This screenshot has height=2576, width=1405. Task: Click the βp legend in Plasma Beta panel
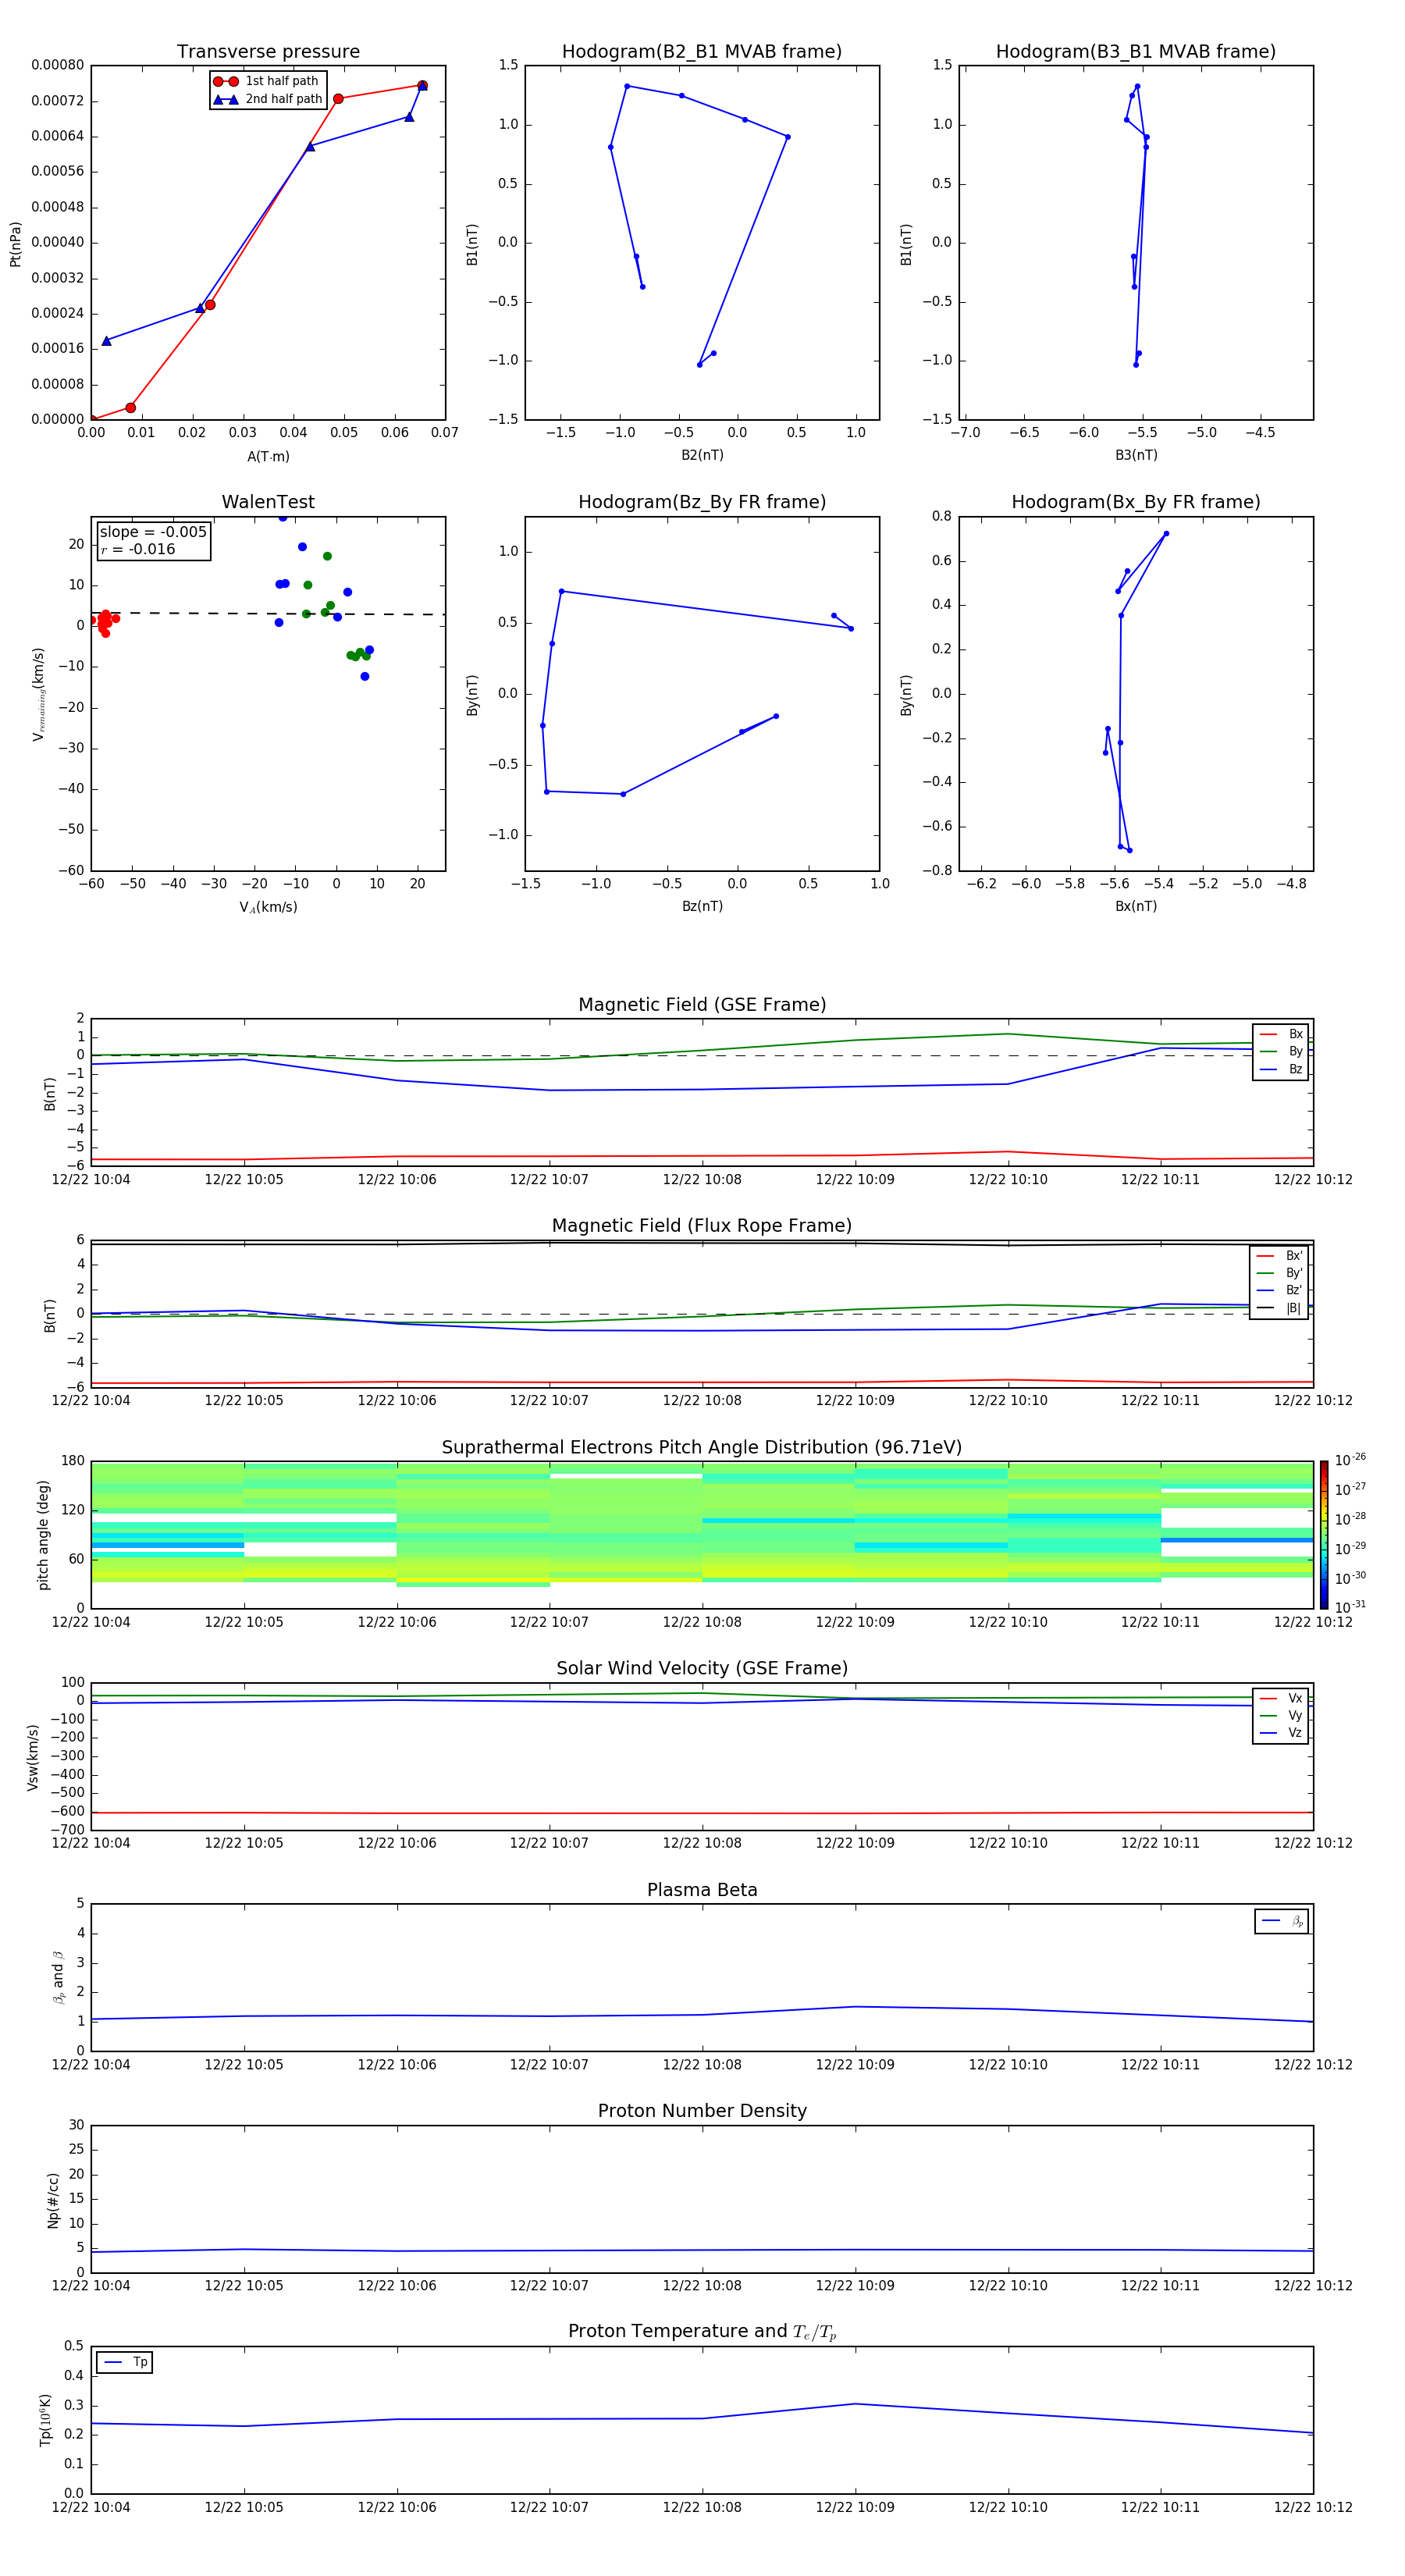pyautogui.click(x=1282, y=1921)
